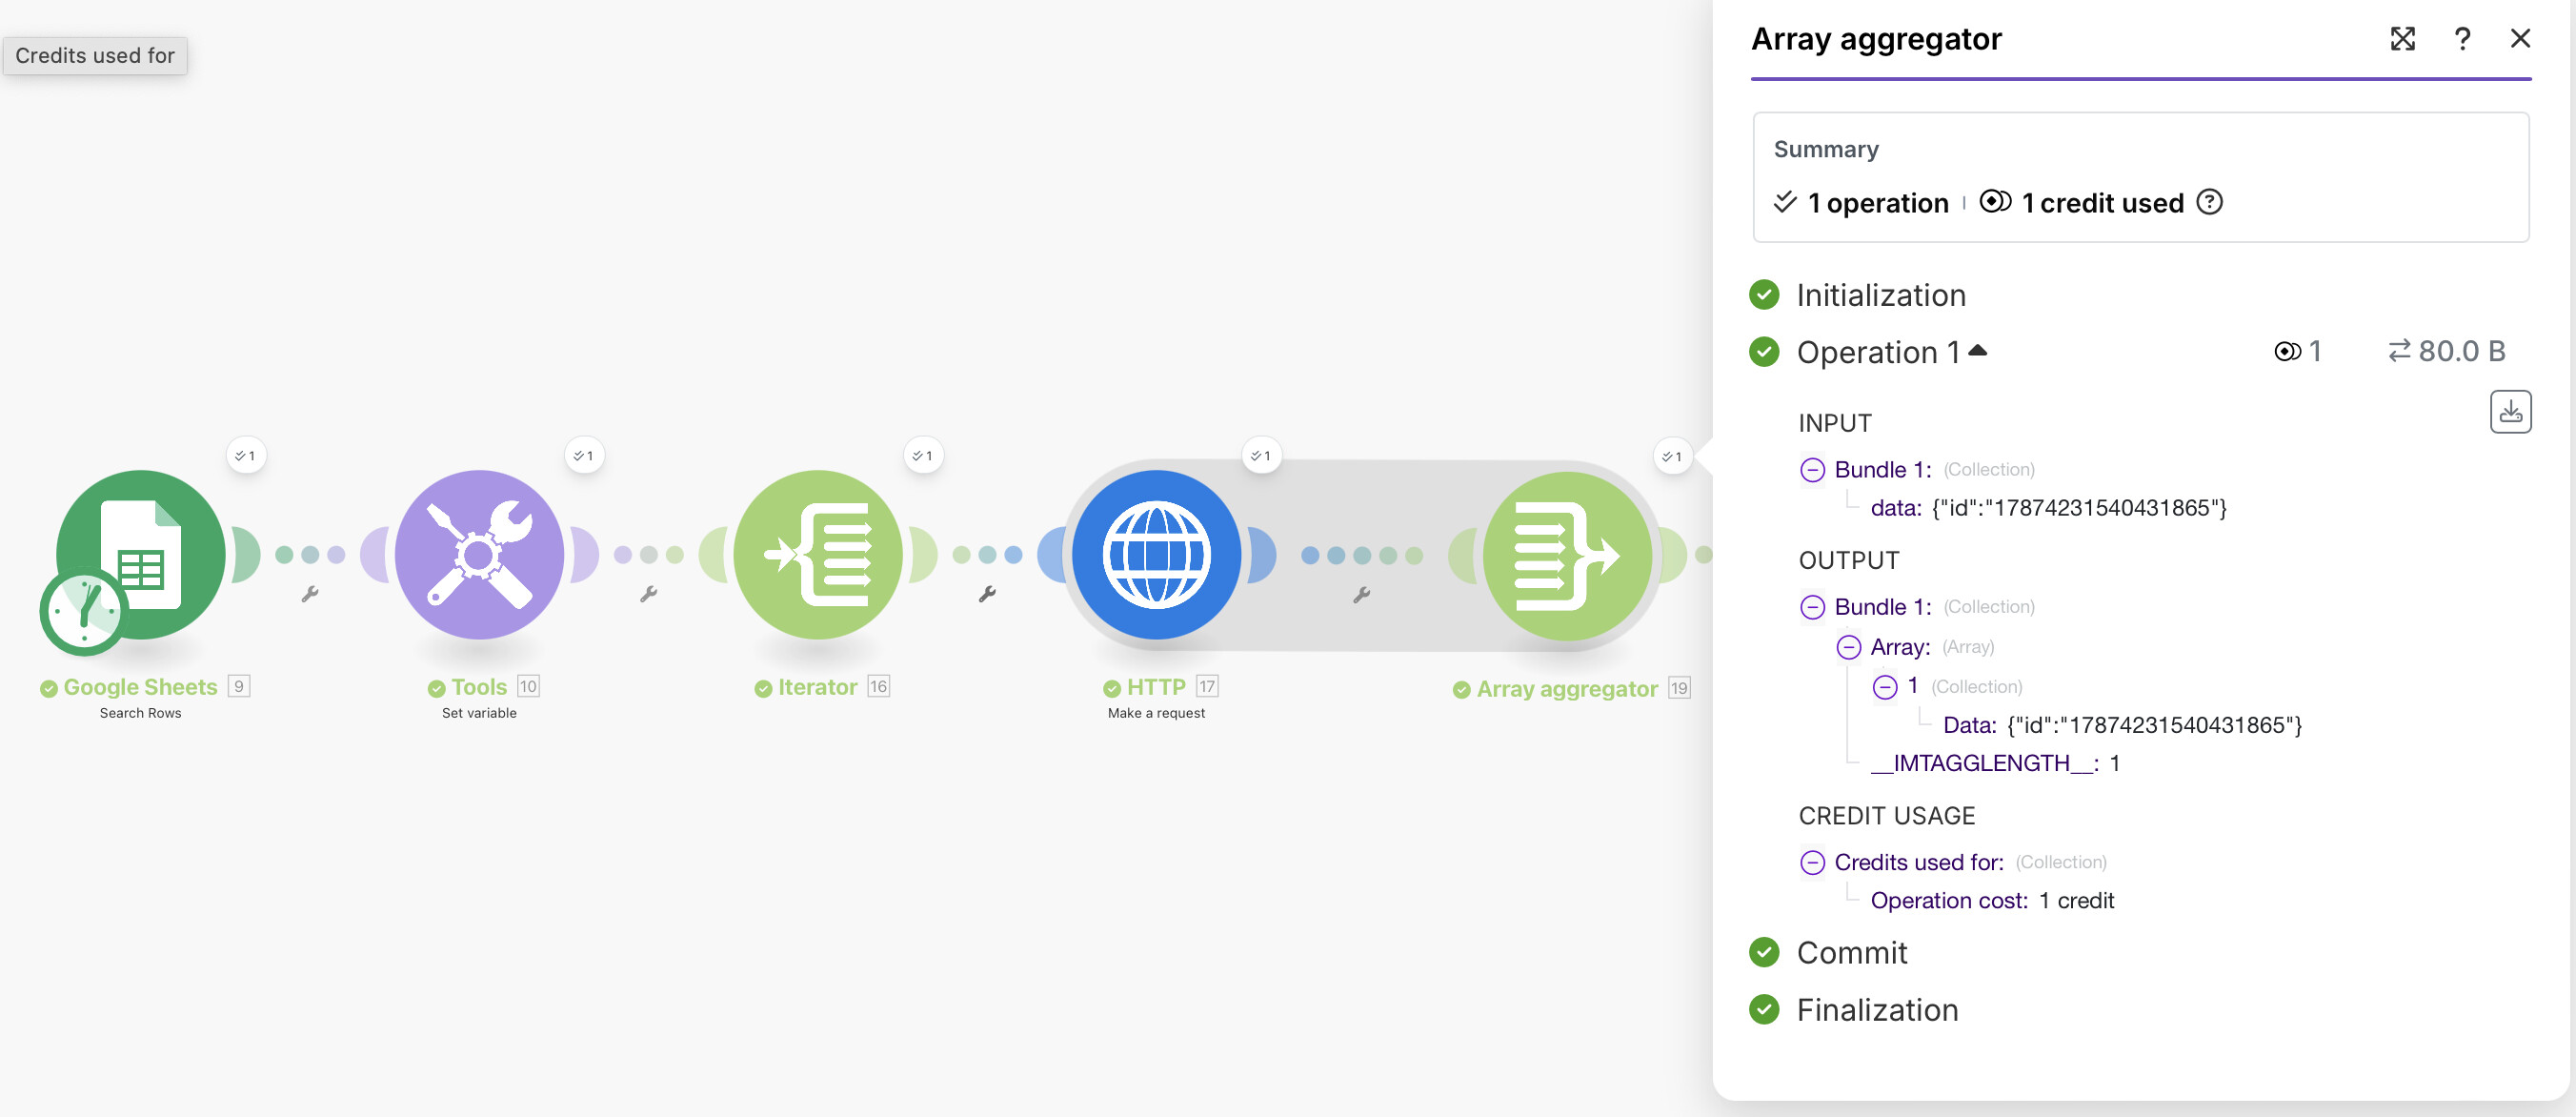Viewport: 2576px width, 1117px height.
Task: Collapse the OUTPUT Bundle 1 collection
Action: point(1812,607)
